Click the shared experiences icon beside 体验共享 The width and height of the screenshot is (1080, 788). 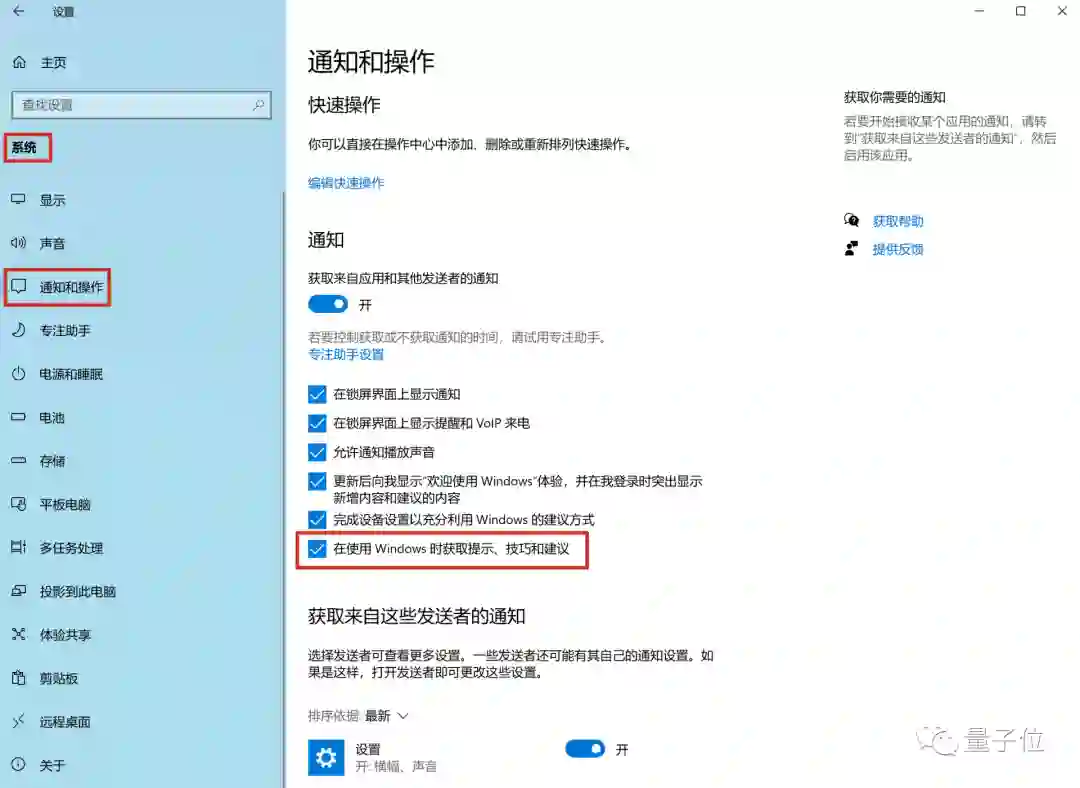click(x=19, y=634)
